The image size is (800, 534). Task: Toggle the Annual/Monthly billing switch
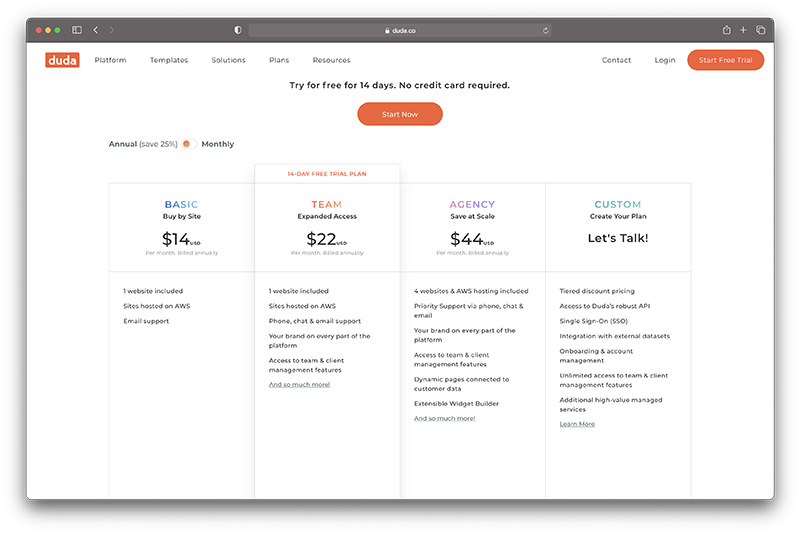[190, 144]
